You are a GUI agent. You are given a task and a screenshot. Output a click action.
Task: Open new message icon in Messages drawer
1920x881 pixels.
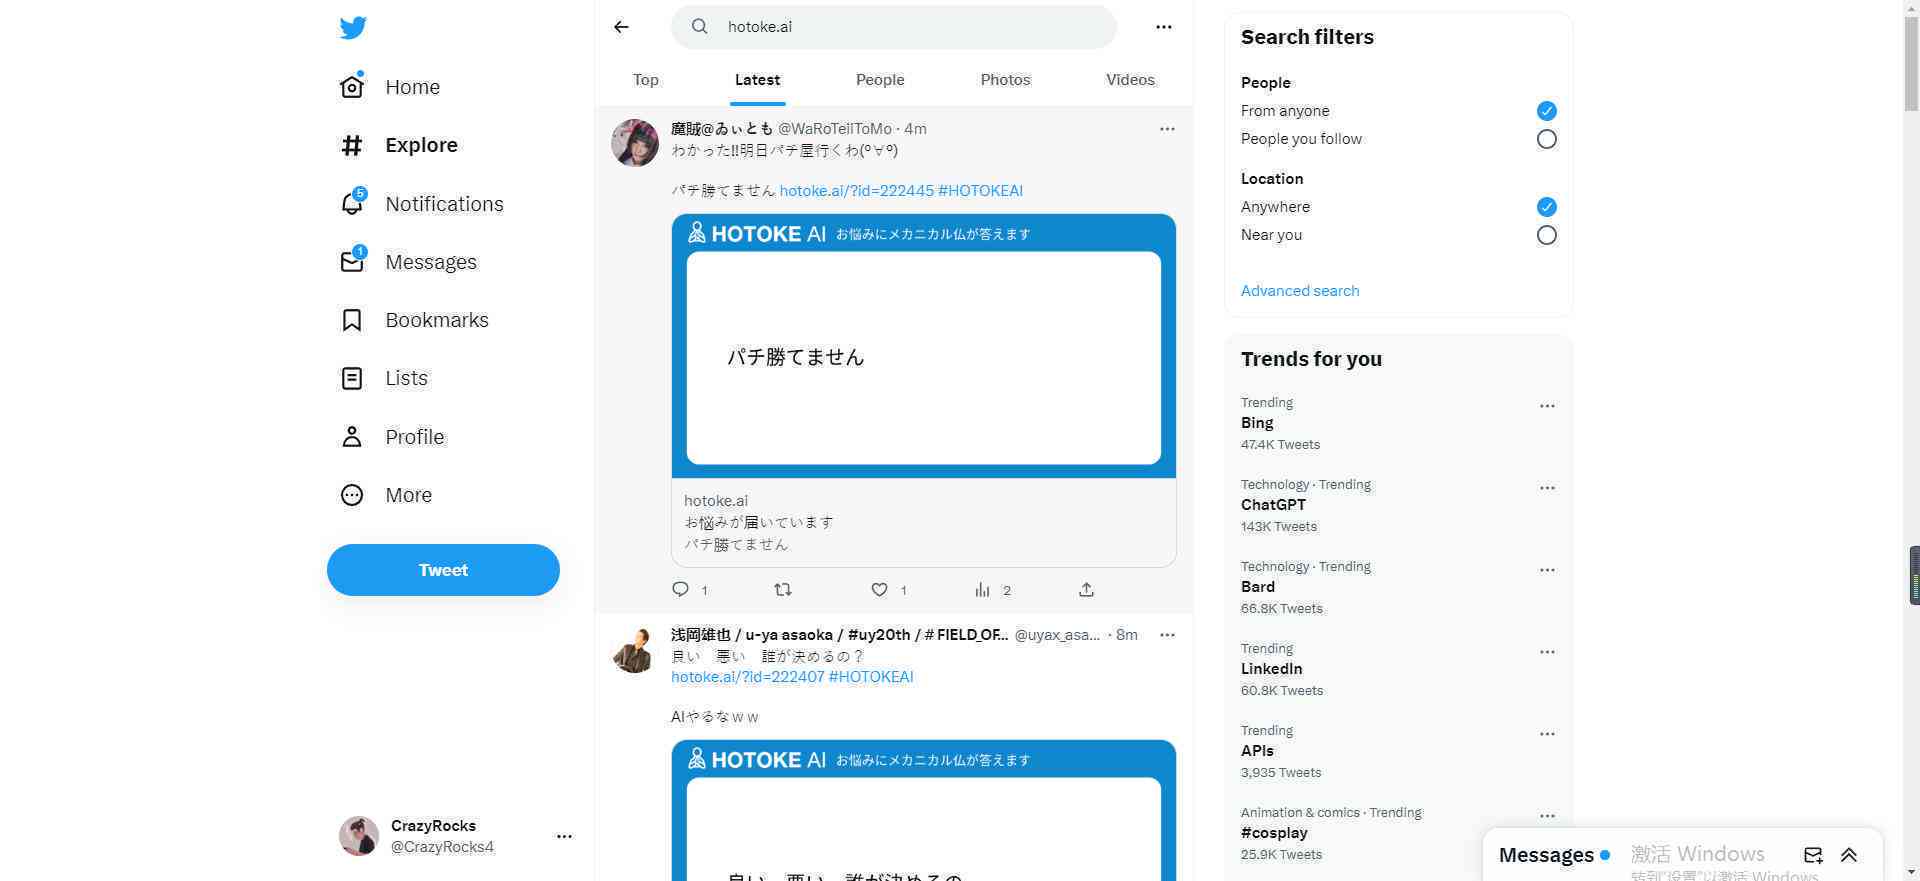(1813, 855)
